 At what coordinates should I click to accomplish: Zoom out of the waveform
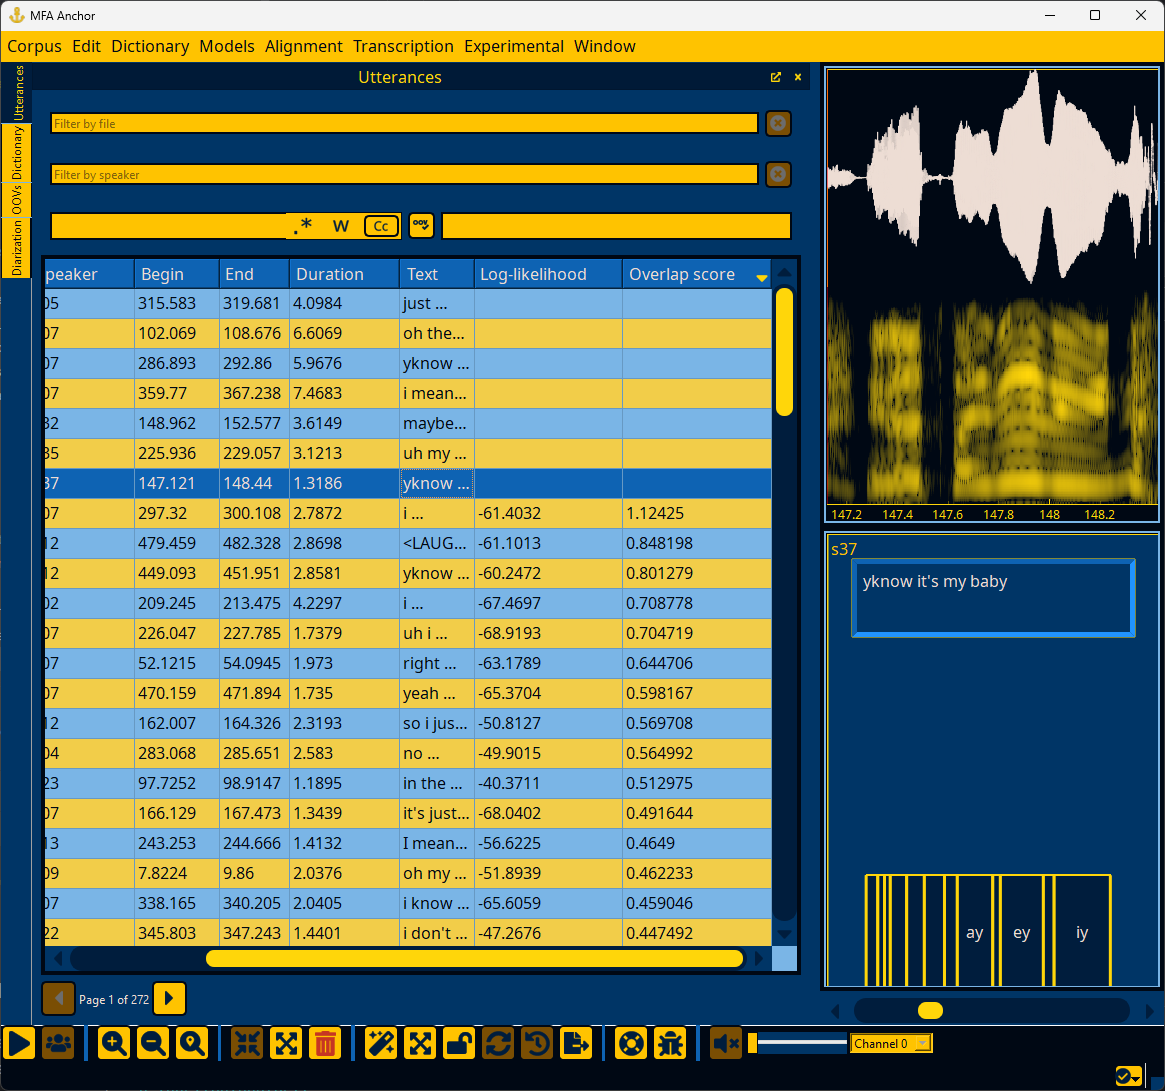[153, 1044]
